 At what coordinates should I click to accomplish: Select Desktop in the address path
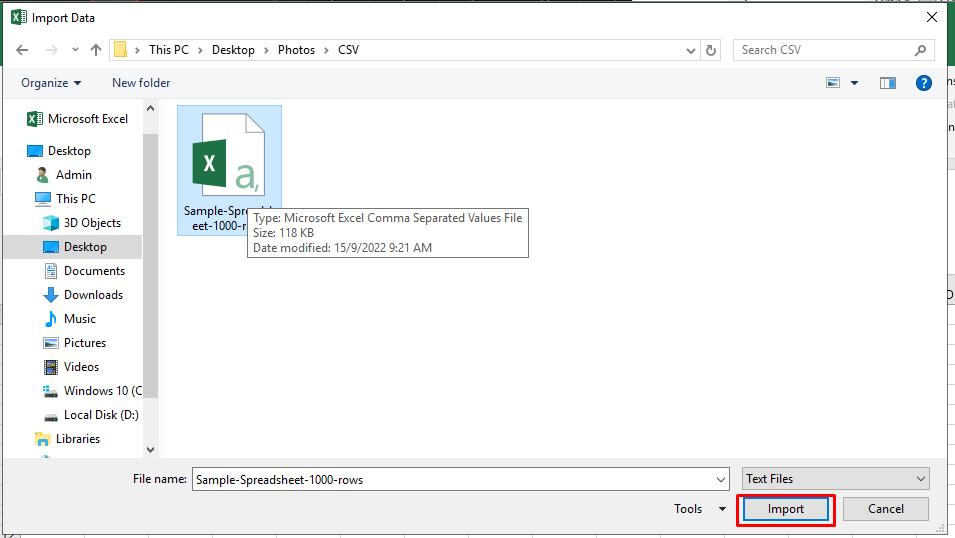[x=233, y=50]
